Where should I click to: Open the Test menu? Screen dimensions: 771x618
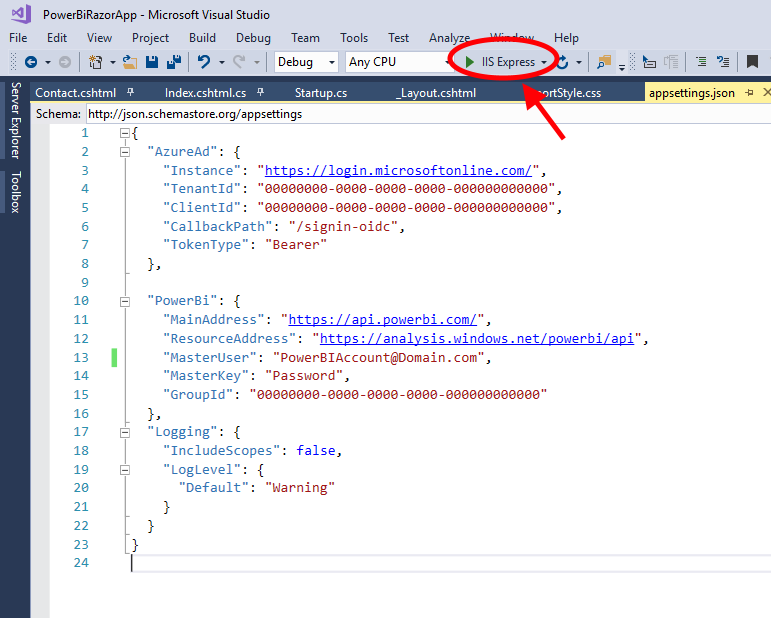[398, 38]
